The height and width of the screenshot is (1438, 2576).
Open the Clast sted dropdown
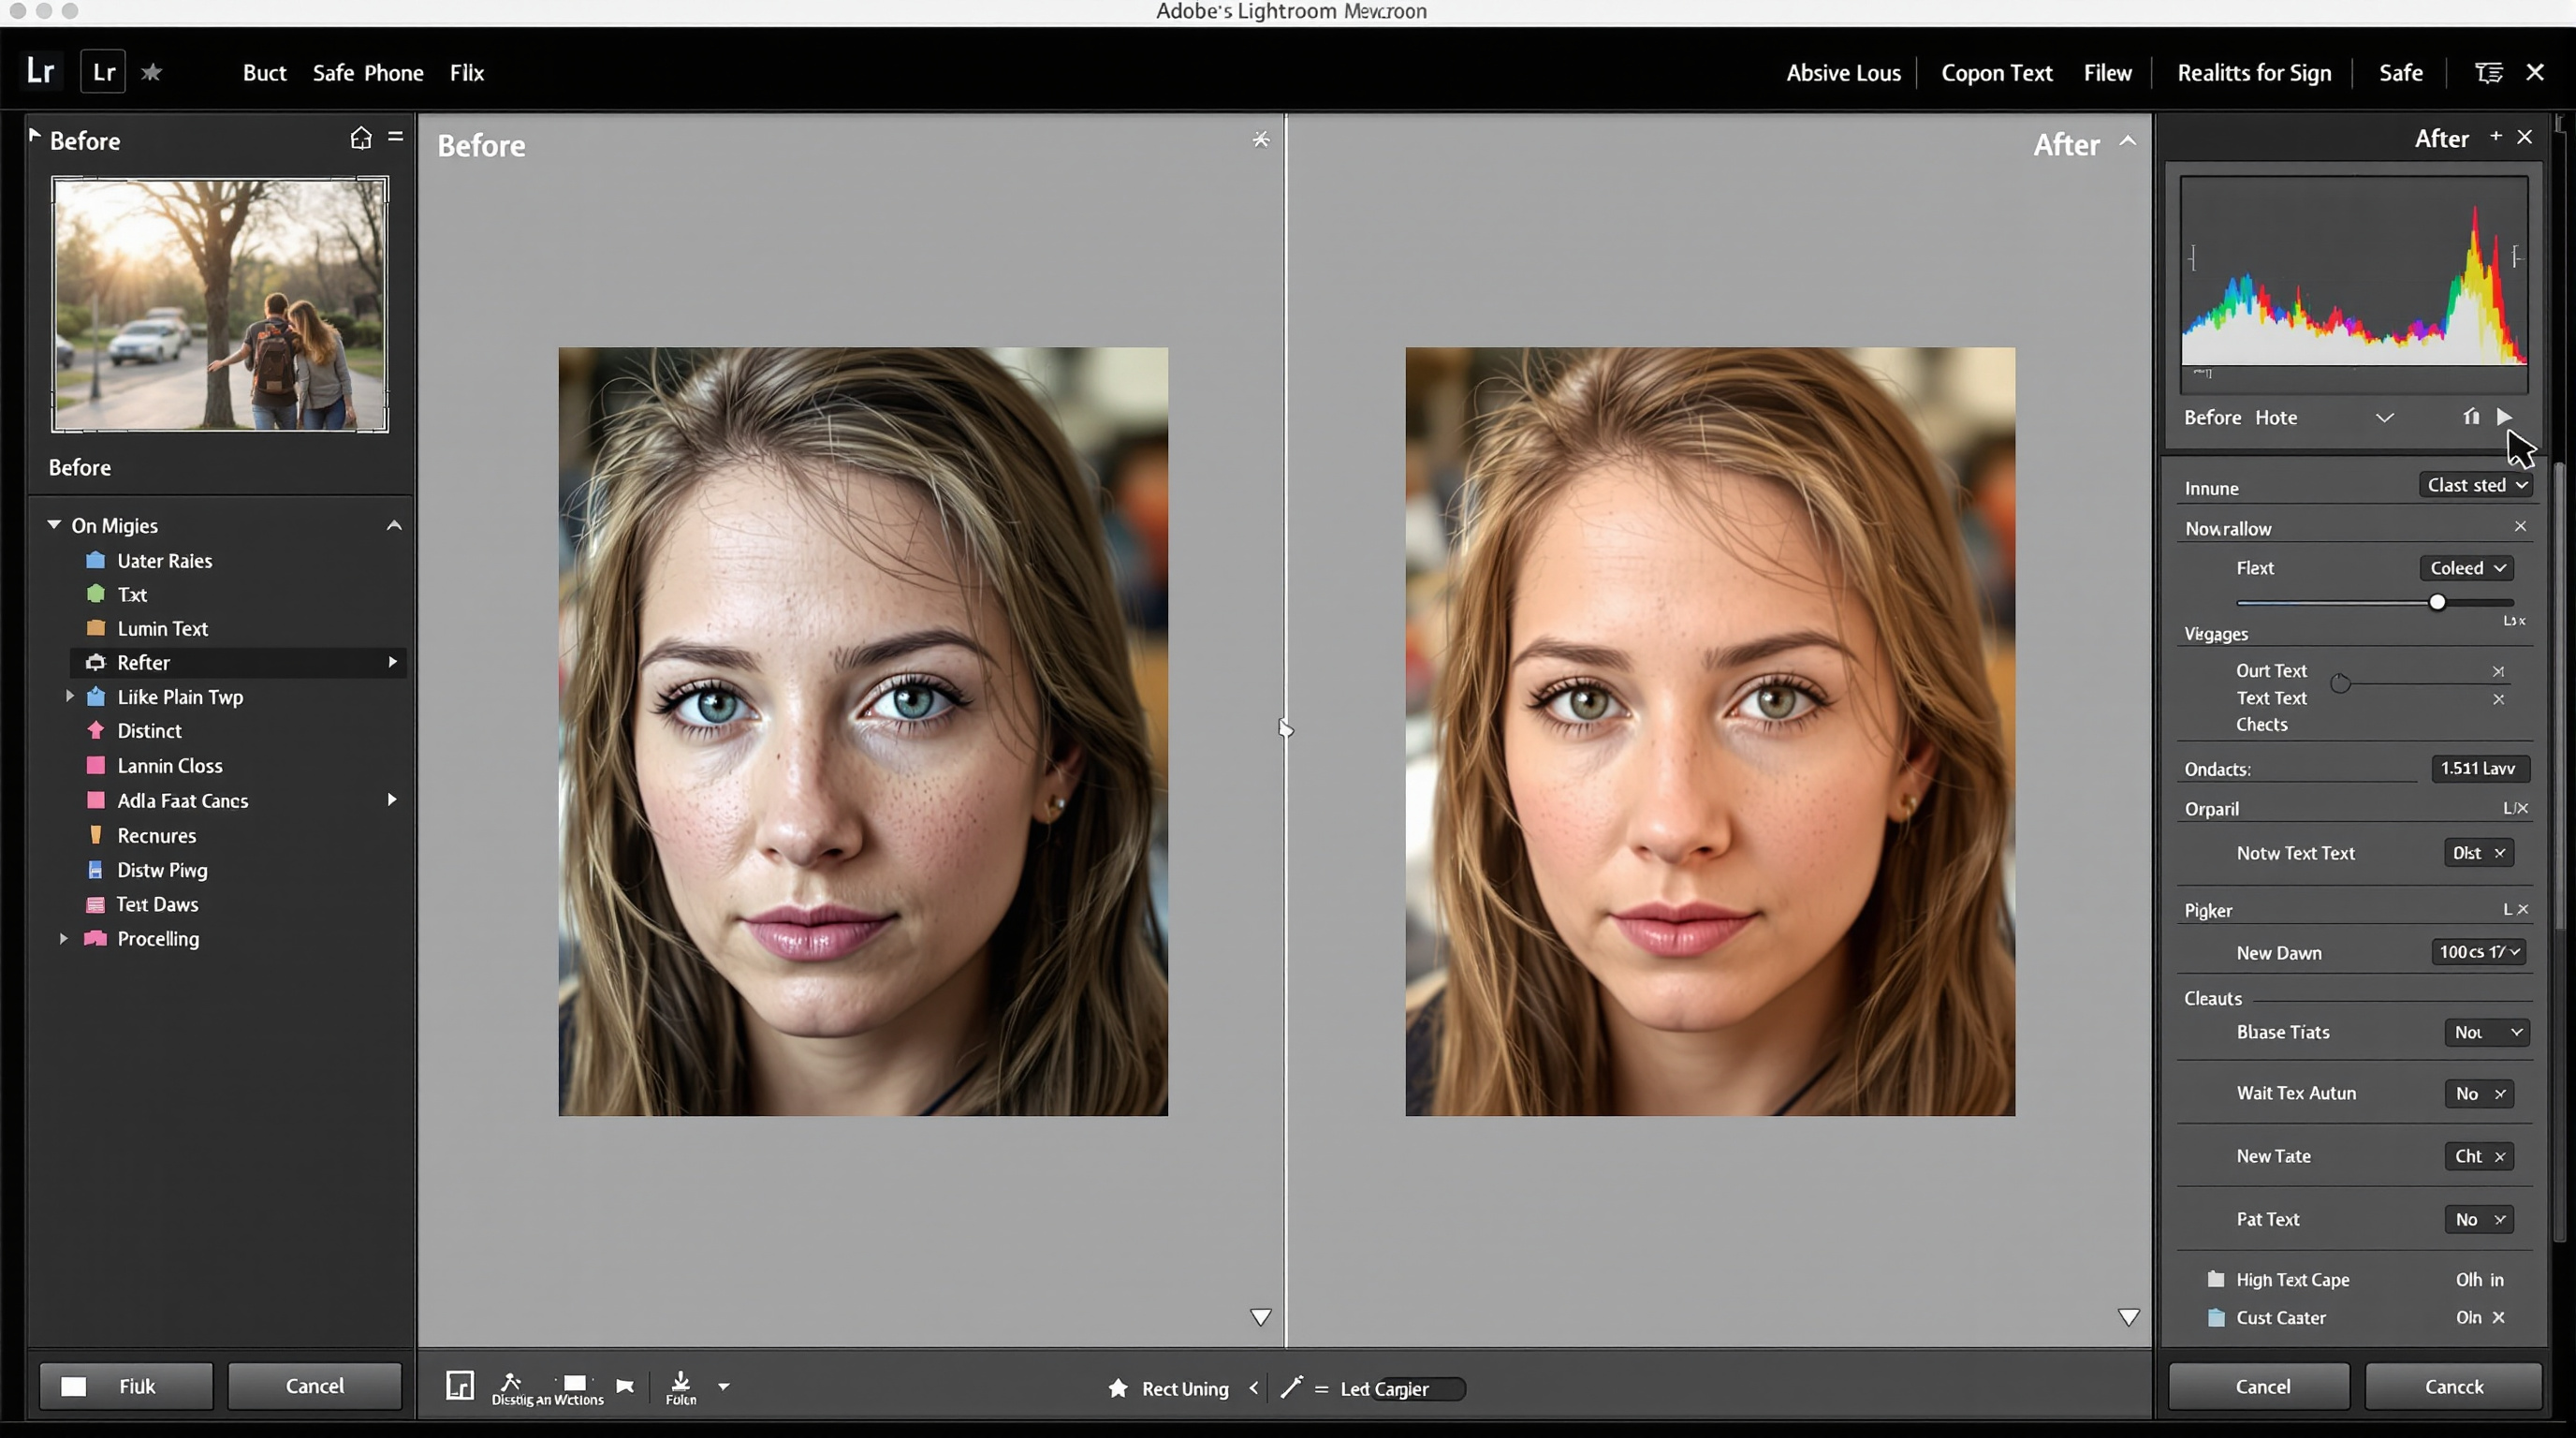[2477, 485]
